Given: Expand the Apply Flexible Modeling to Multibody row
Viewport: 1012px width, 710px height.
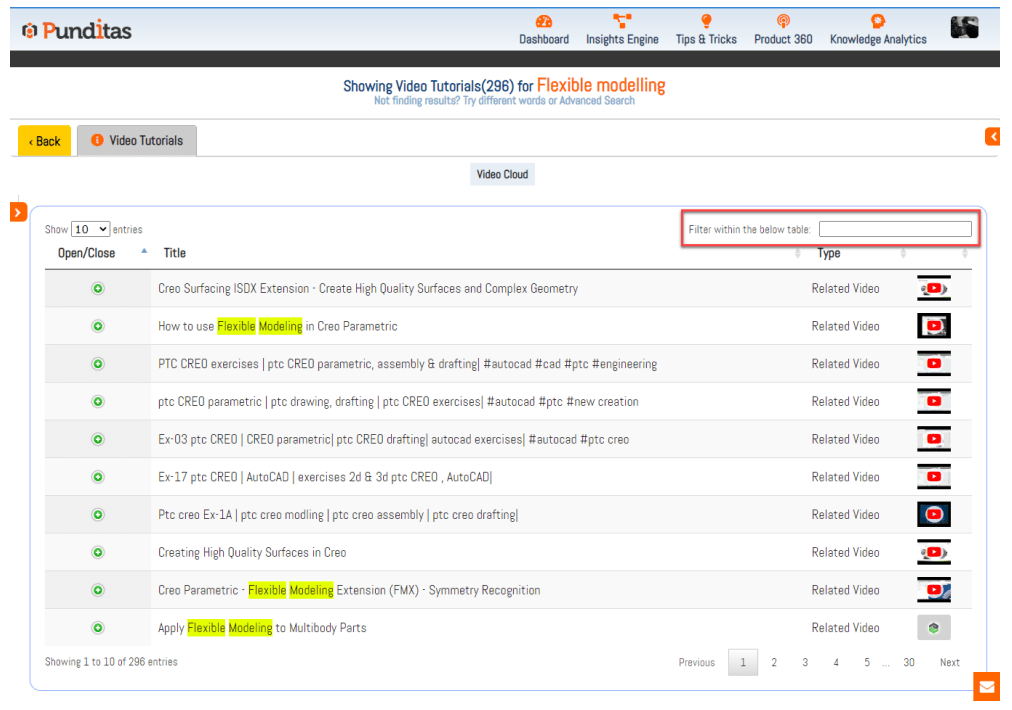Looking at the screenshot, I should point(98,628).
